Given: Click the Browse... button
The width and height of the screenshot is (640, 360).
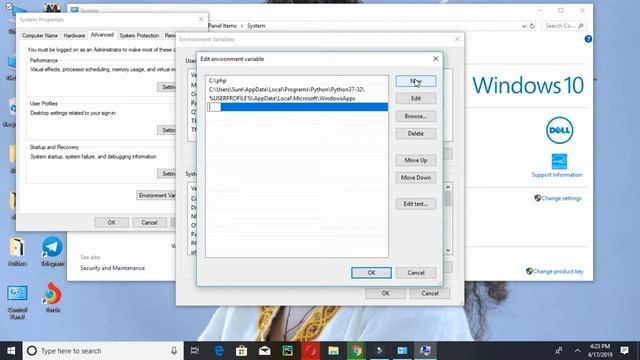Looking at the screenshot, I should coord(416,116).
